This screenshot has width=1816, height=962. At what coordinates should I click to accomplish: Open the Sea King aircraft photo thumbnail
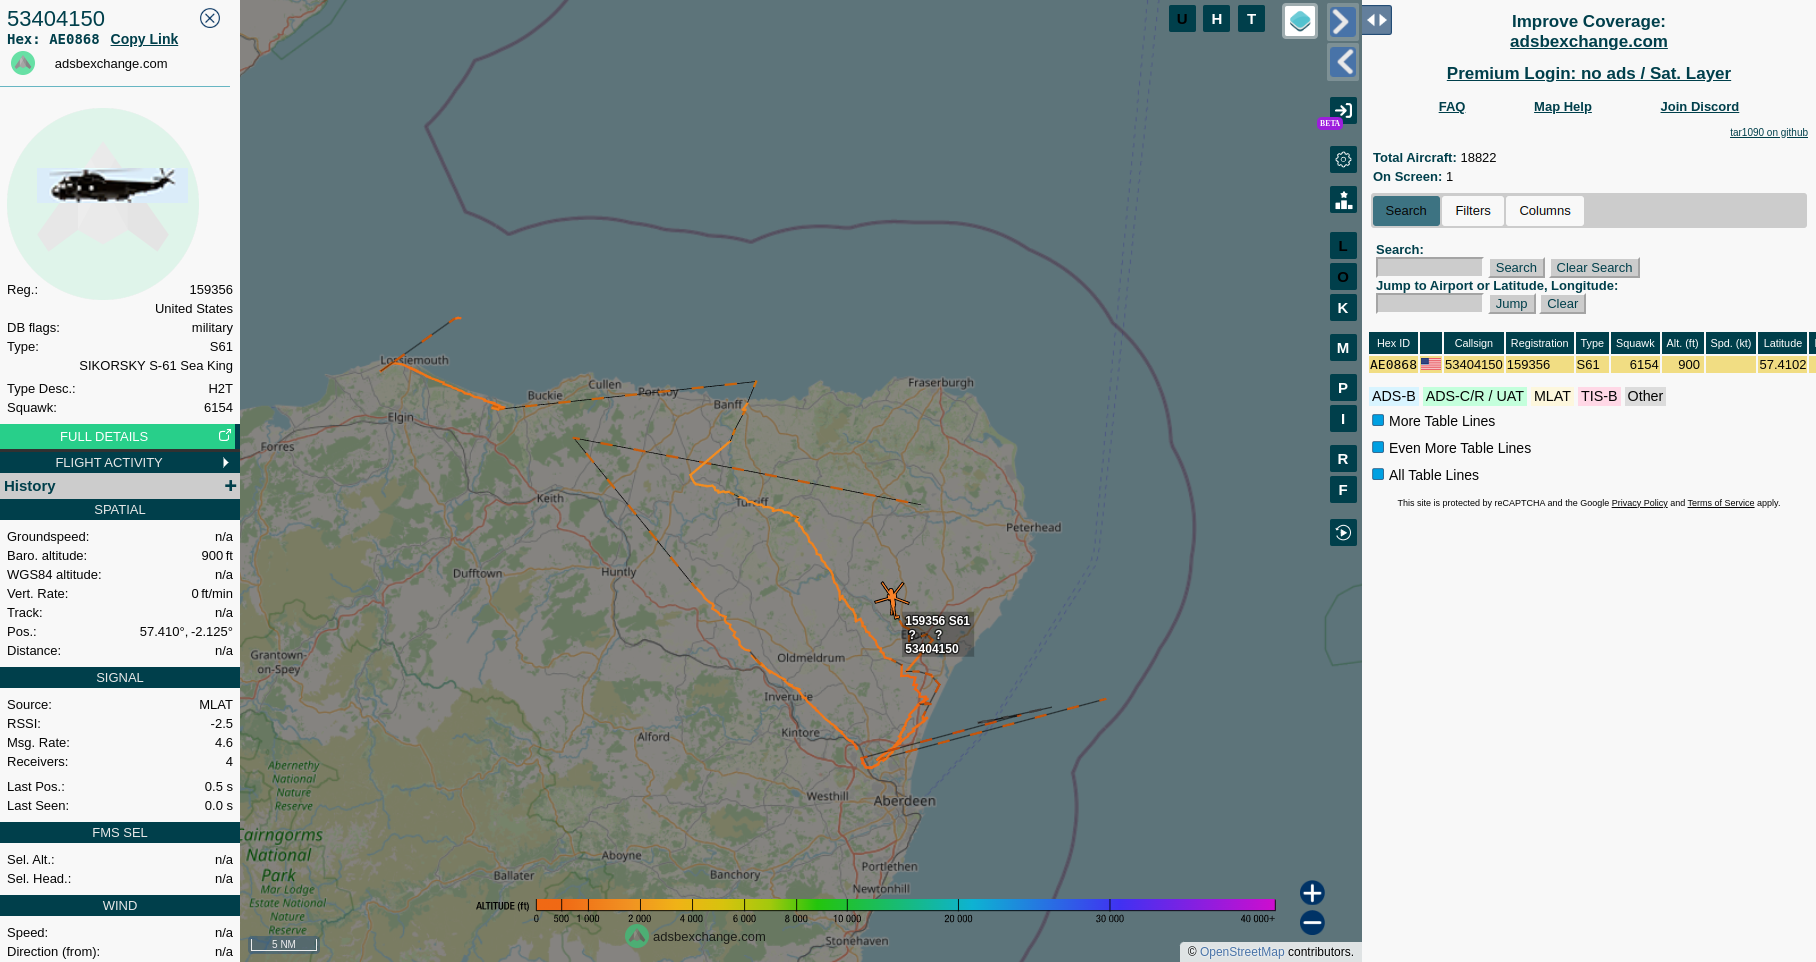coord(112,185)
